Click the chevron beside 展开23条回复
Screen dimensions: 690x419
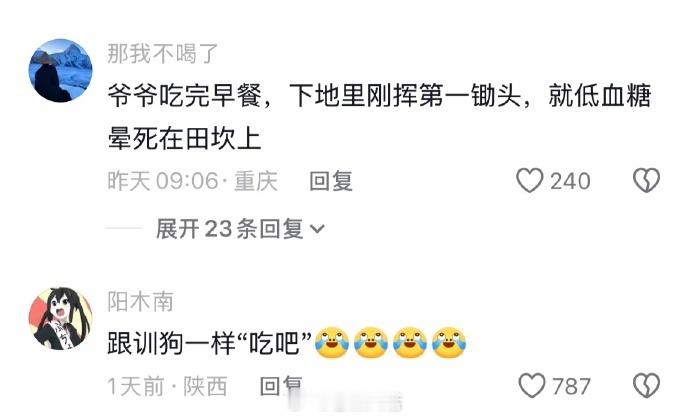pos(317,229)
